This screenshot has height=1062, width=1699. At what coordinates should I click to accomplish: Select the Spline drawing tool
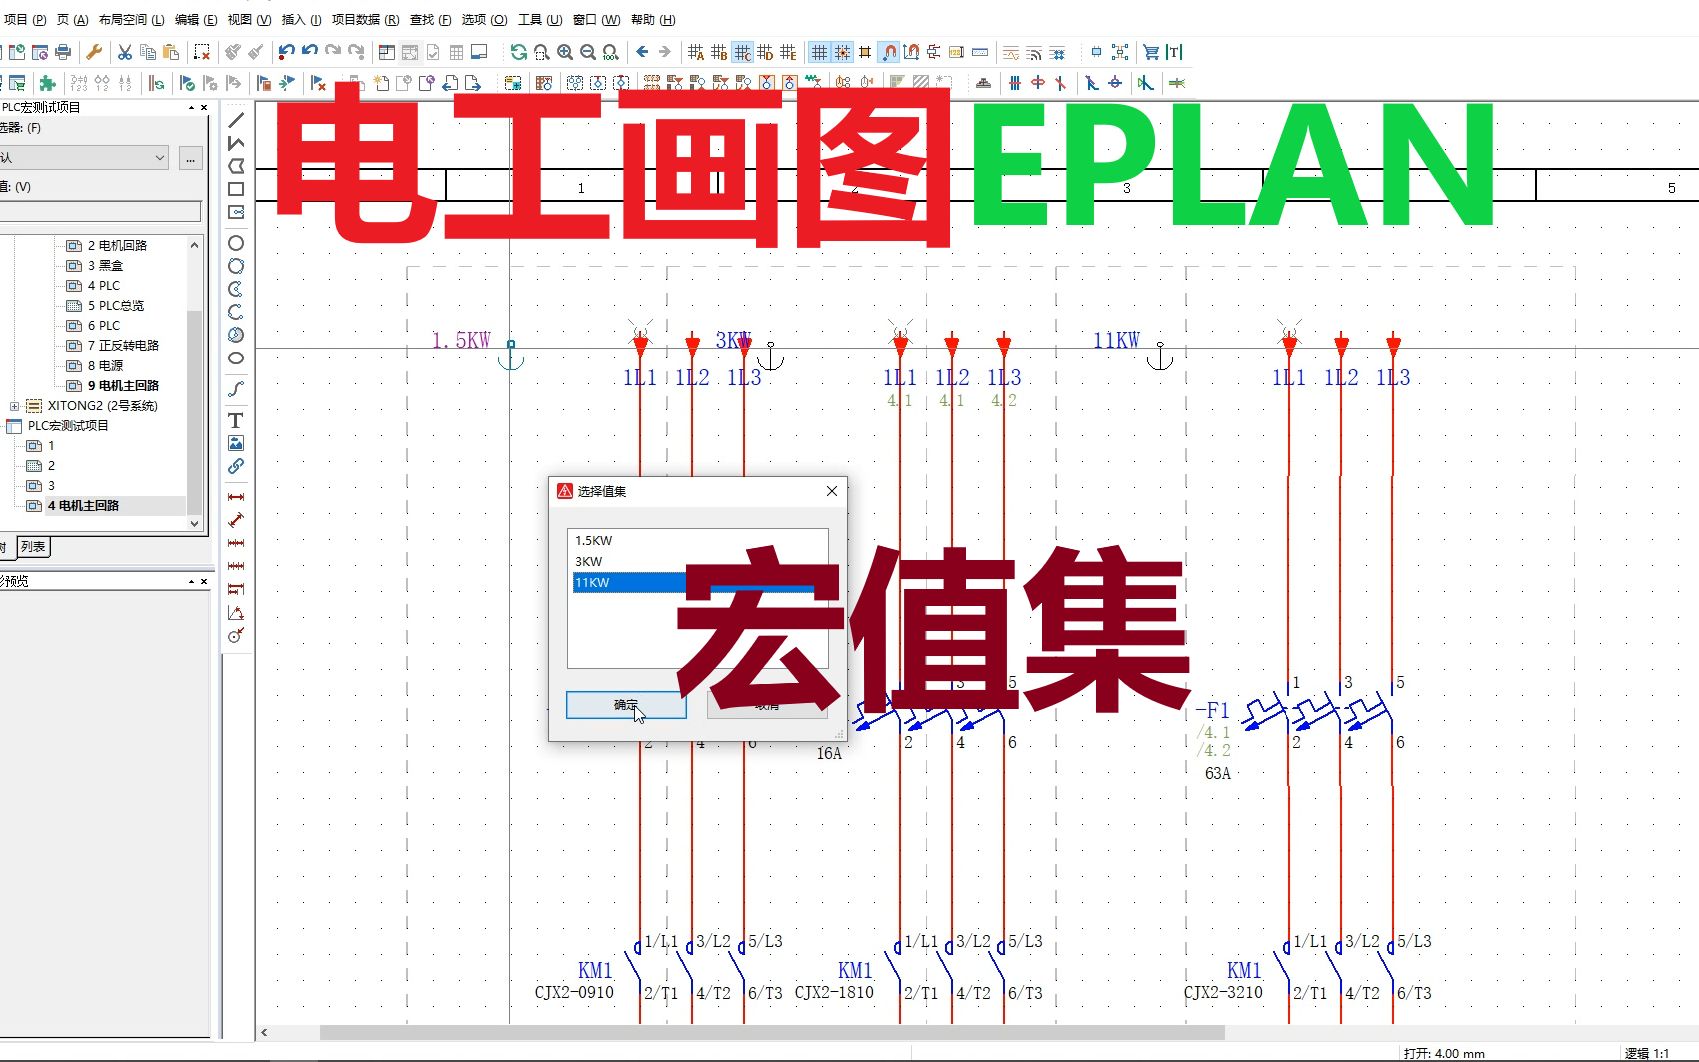tap(236, 389)
